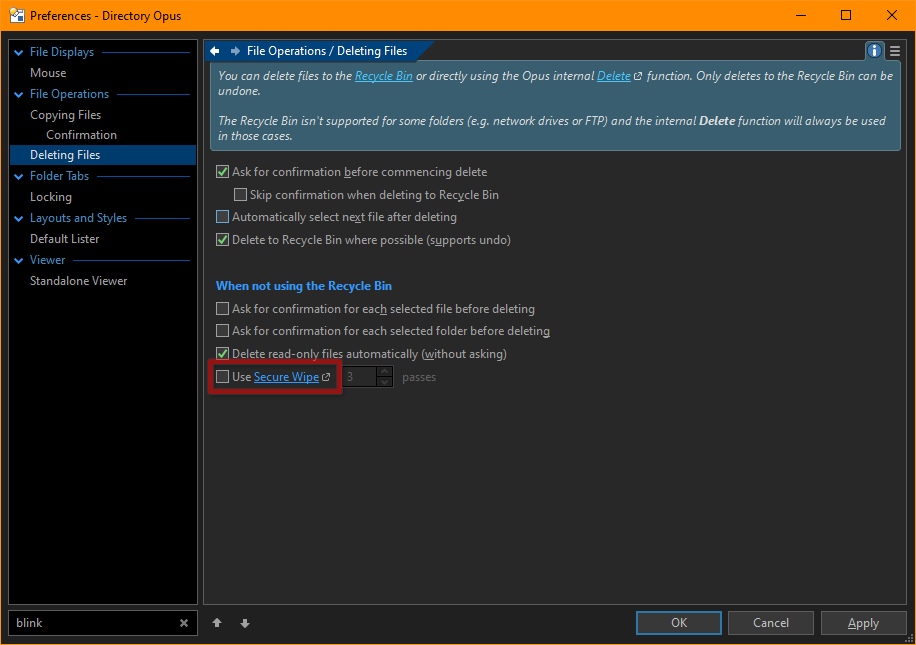Open the Copying Files page

pyautogui.click(x=65, y=115)
